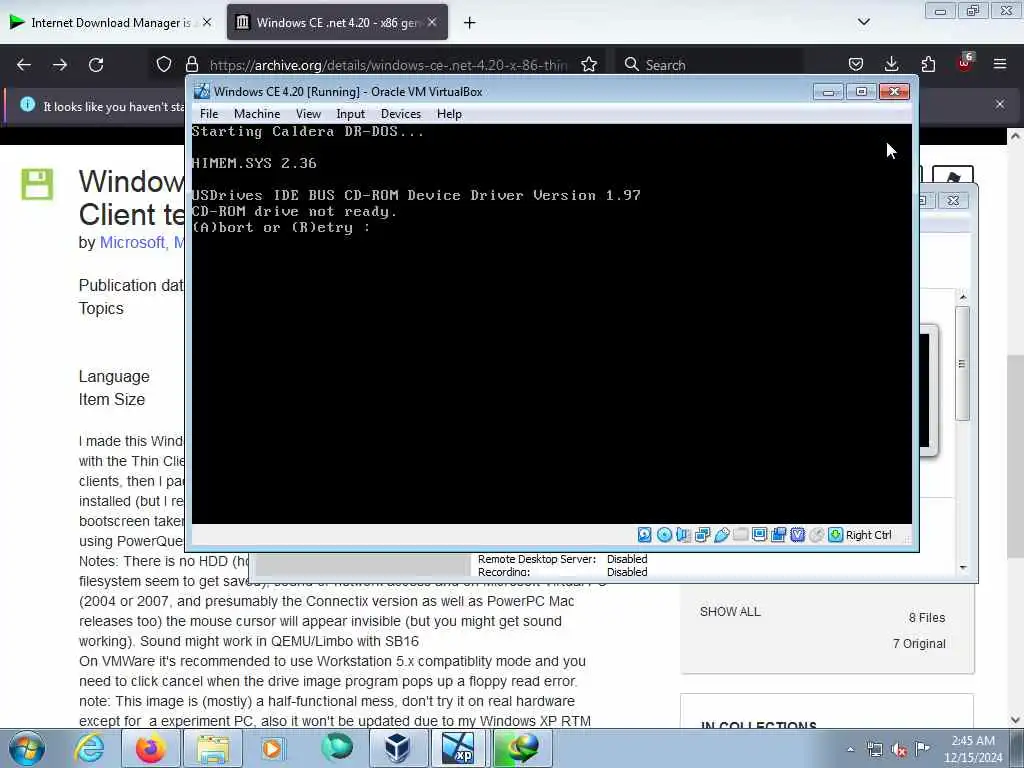
Task: Click the audio indicator in VirtualBox status bar
Action: (683, 535)
